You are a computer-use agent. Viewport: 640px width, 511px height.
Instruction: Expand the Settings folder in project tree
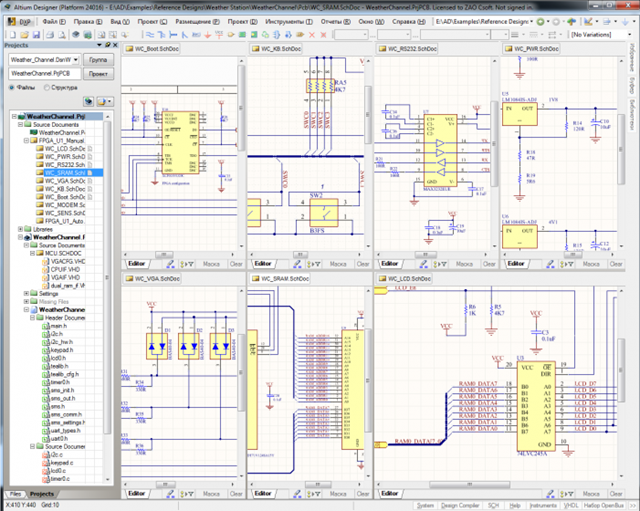tap(27, 293)
